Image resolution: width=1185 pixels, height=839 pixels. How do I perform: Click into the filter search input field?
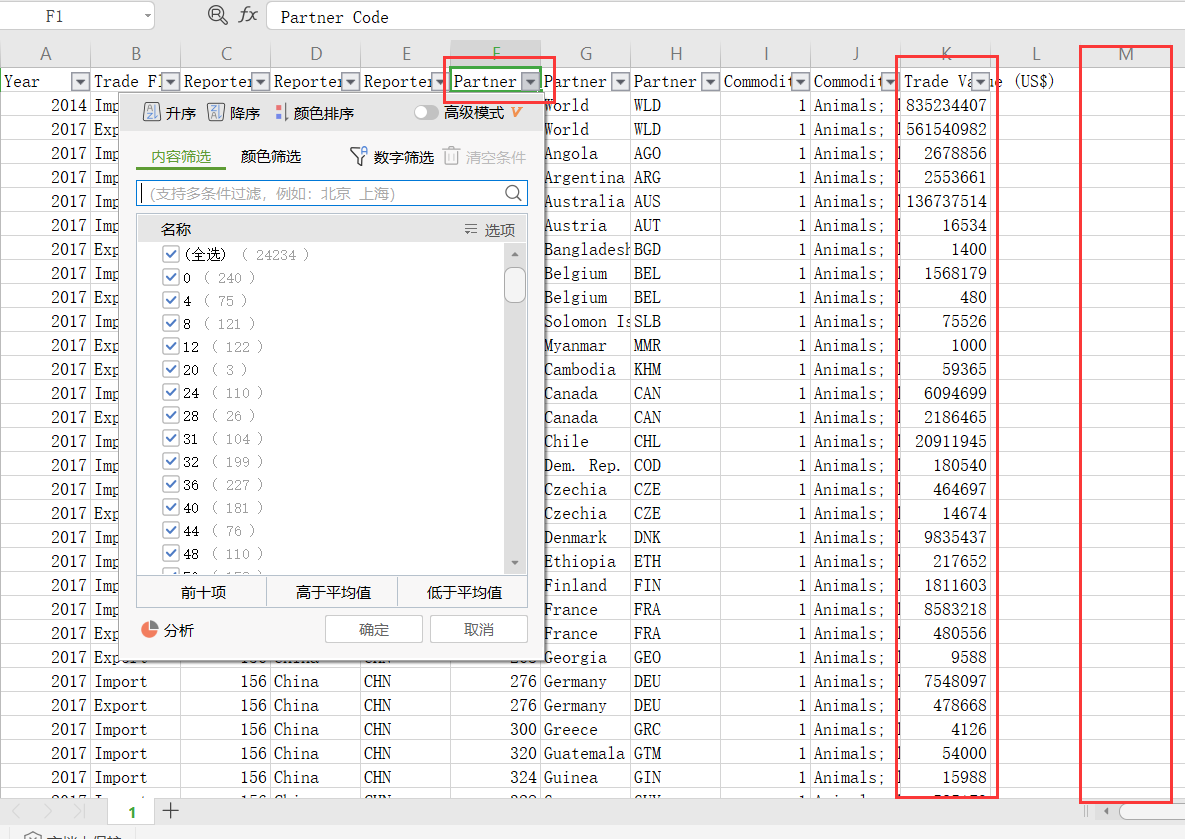[x=320, y=193]
